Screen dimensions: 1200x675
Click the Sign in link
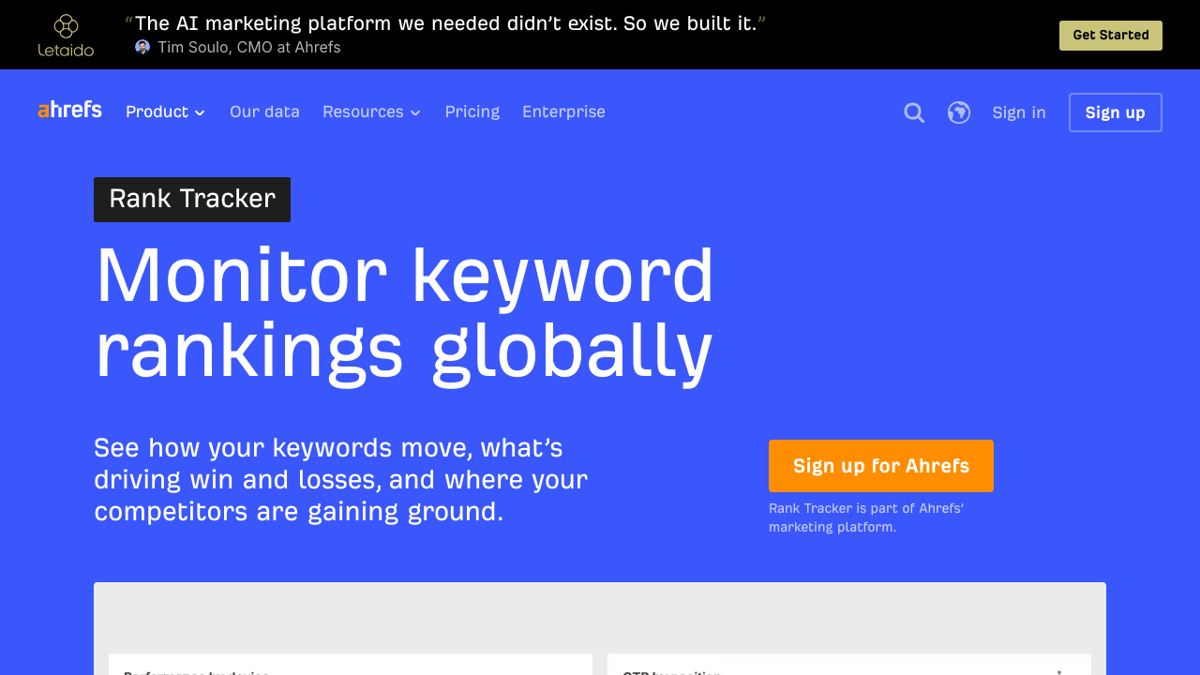(1019, 113)
